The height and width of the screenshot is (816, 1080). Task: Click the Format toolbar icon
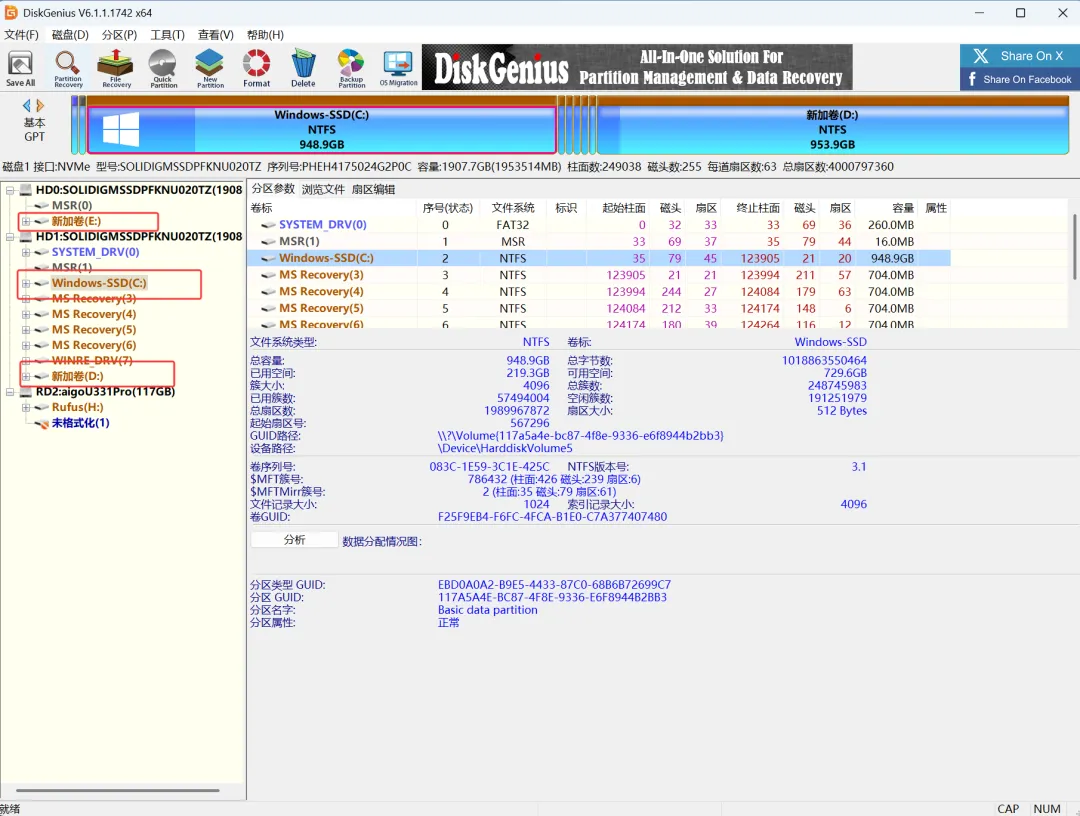tap(256, 68)
